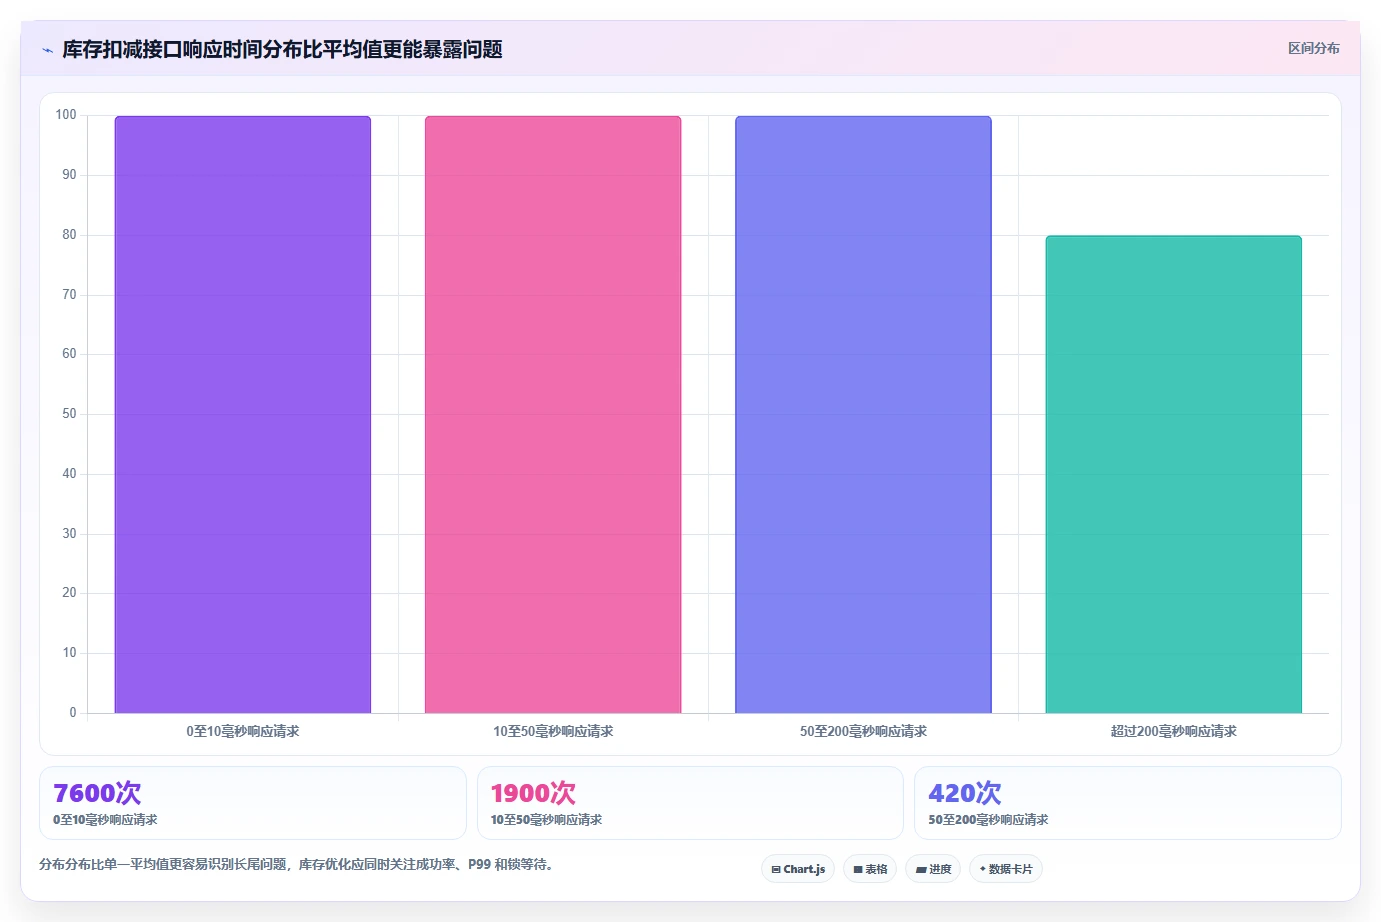Screen dimensions: 1381x922
Task: Click x-axis label 50至200毫秒响应请求
Action: click(863, 731)
